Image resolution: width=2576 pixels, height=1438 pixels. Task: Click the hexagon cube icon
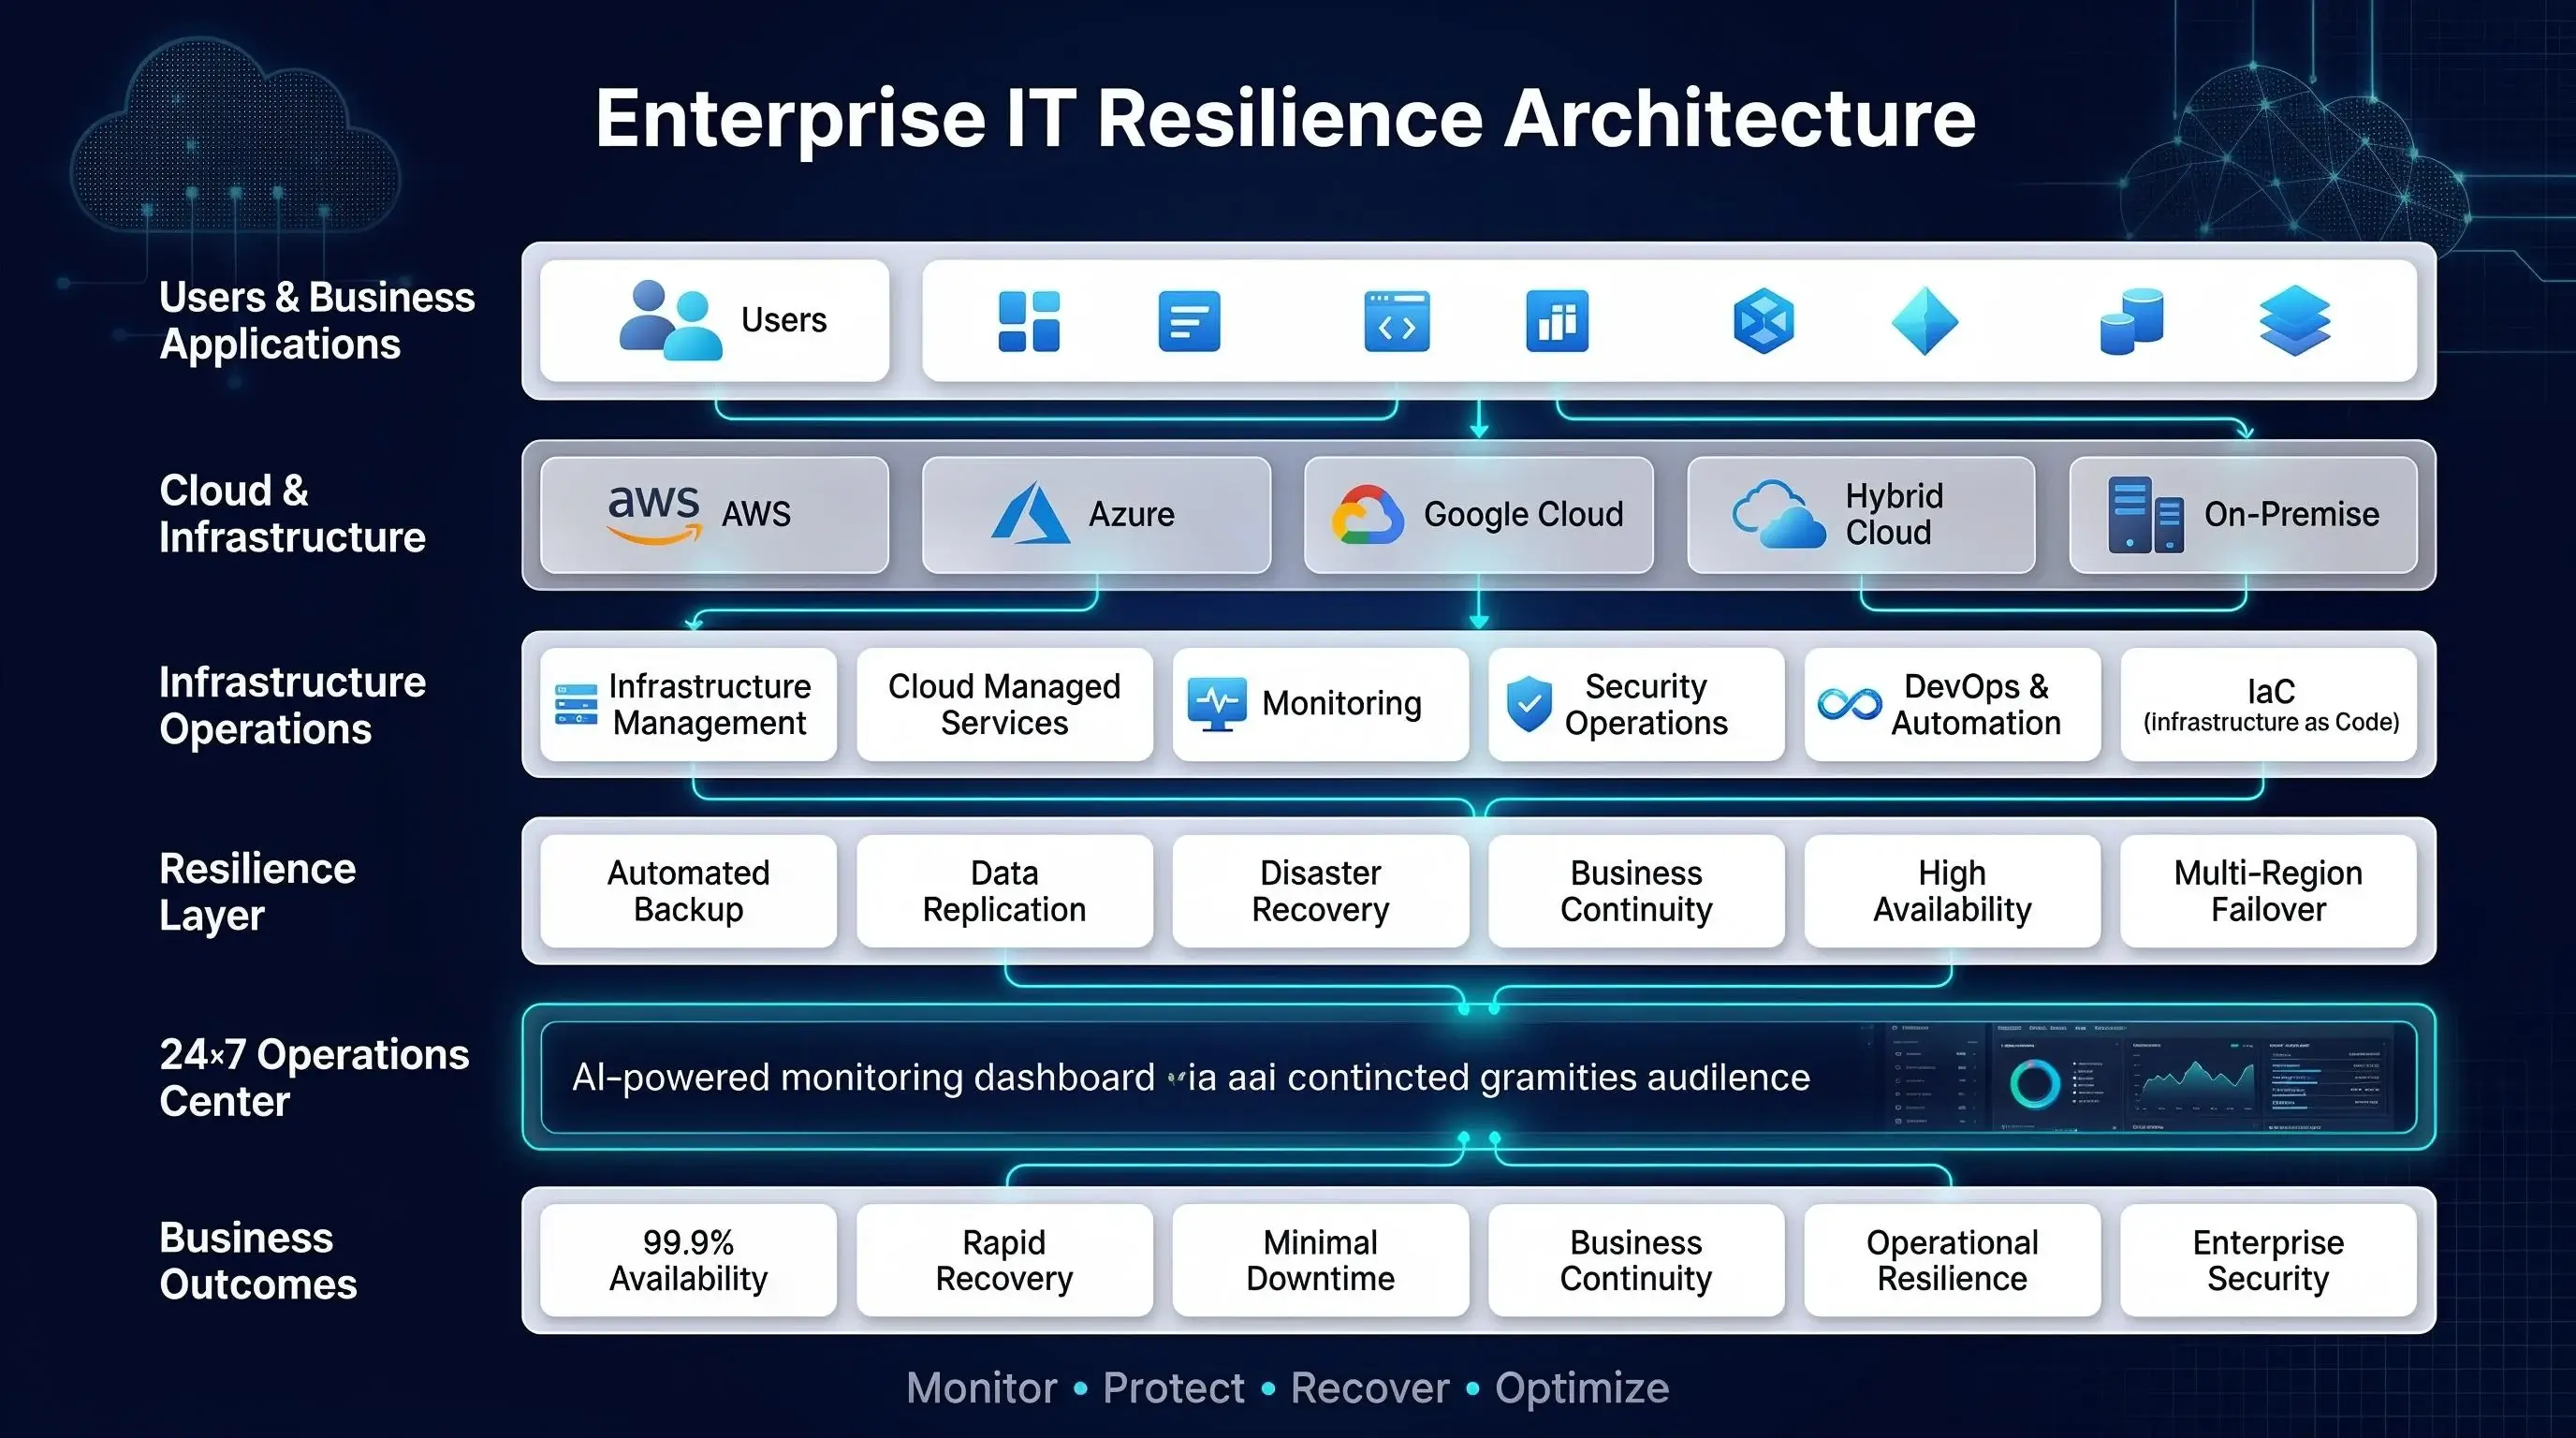coord(1763,321)
